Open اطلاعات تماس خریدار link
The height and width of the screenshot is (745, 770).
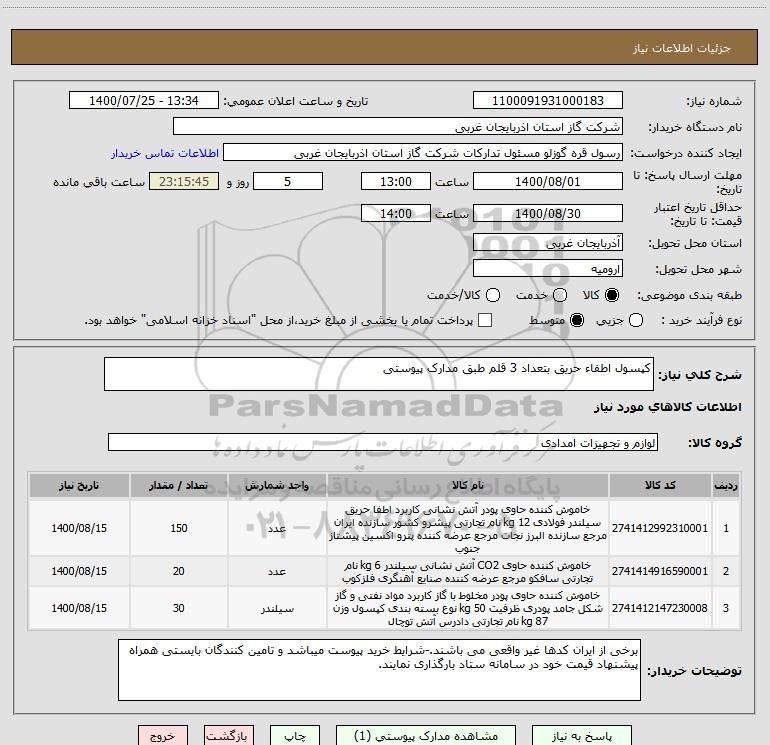click(165, 153)
